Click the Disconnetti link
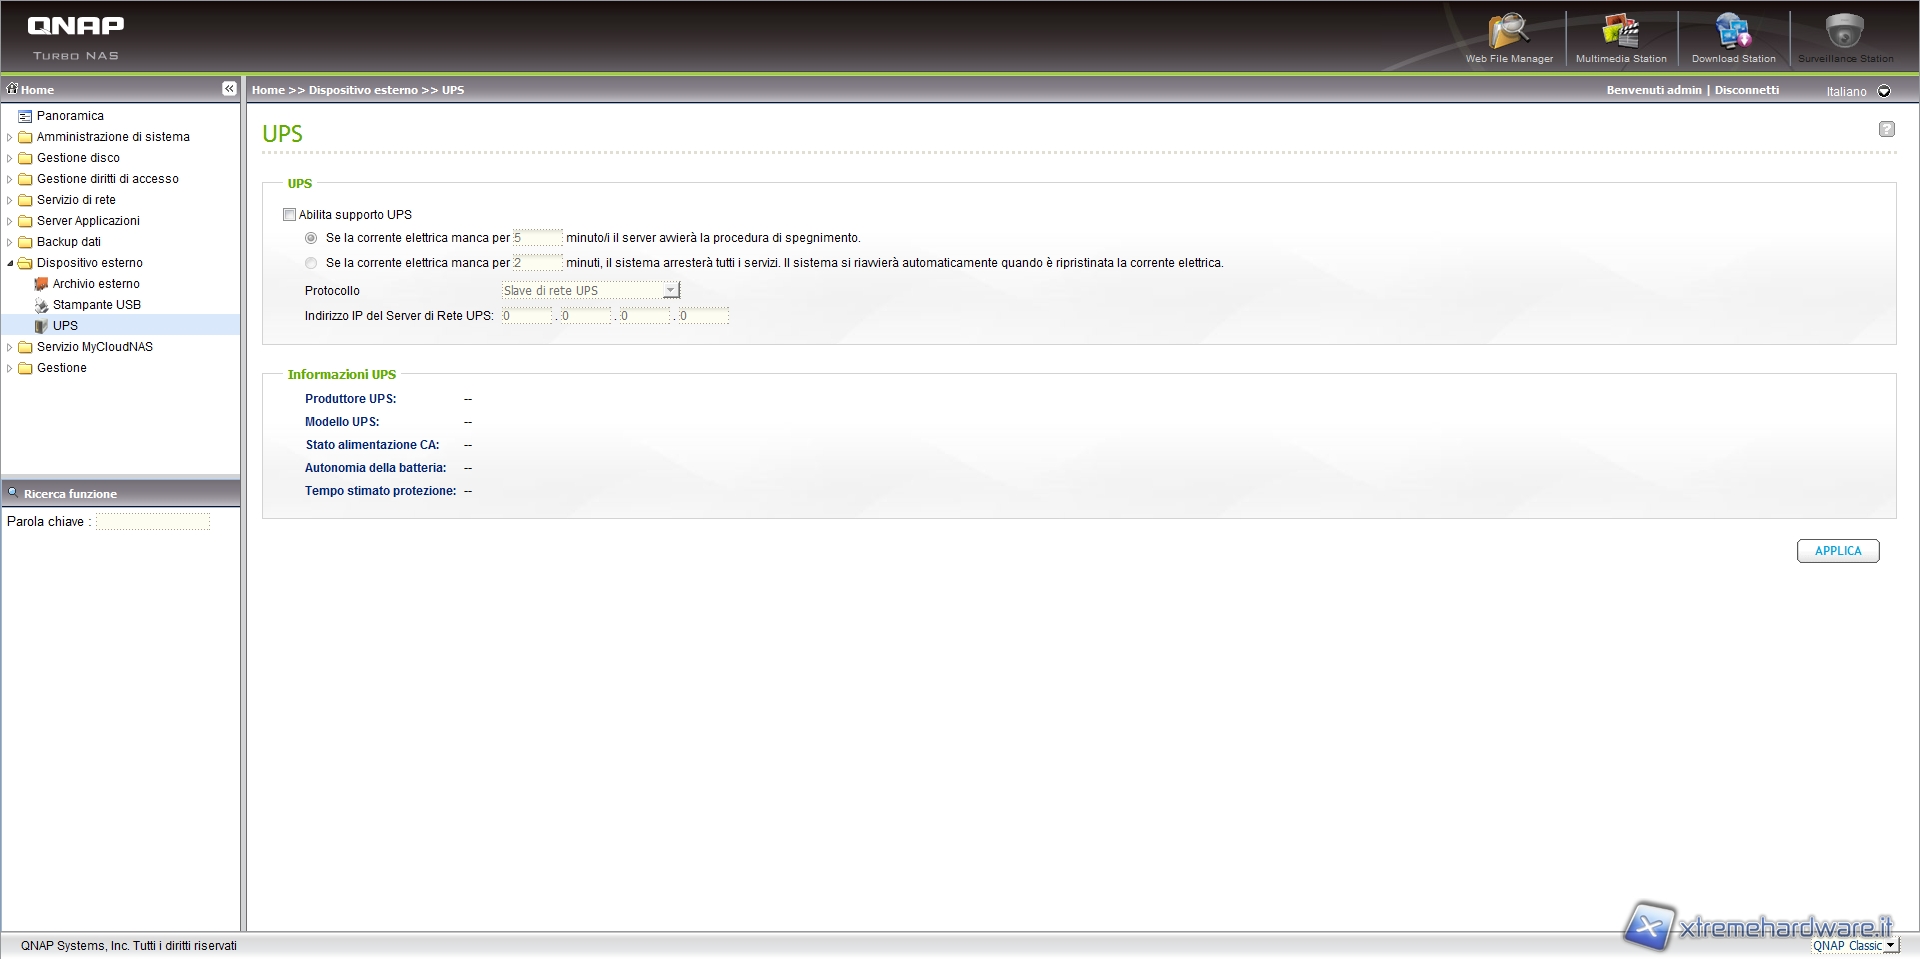This screenshot has height=959, width=1920. tap(1746, 90)
